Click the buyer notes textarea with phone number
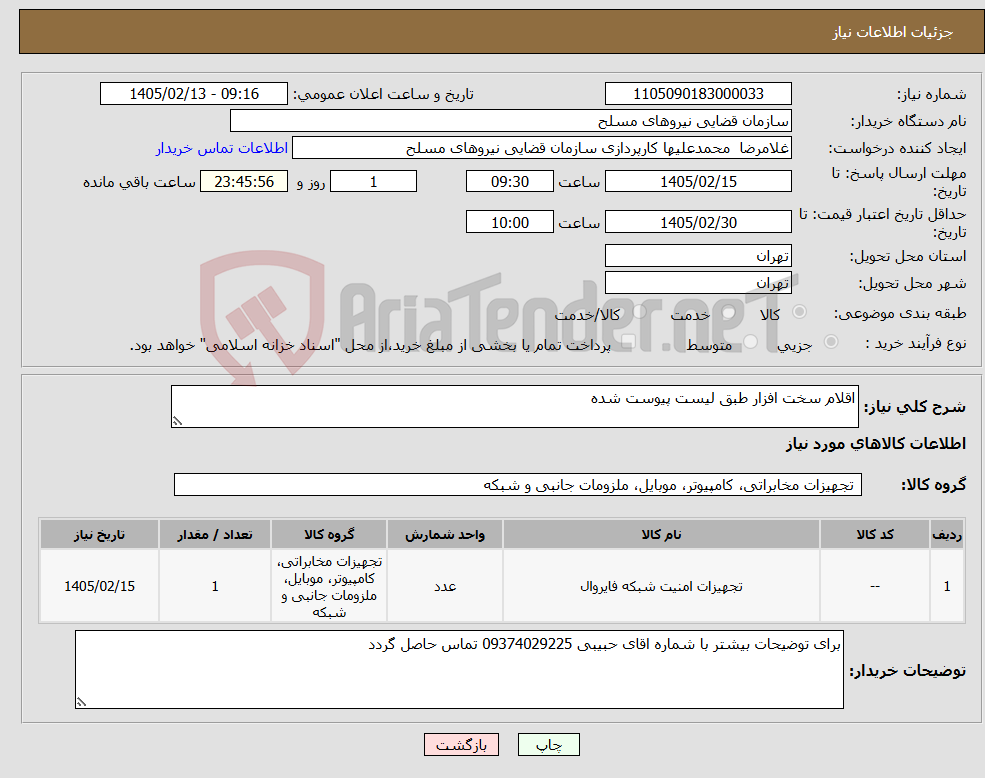The height and width of the screenshot is (778, 985). [x=459, y=669]
